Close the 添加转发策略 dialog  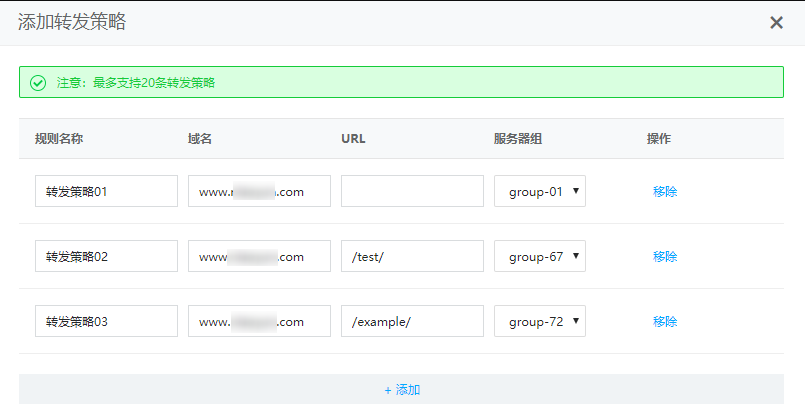(x=776, y=22)
